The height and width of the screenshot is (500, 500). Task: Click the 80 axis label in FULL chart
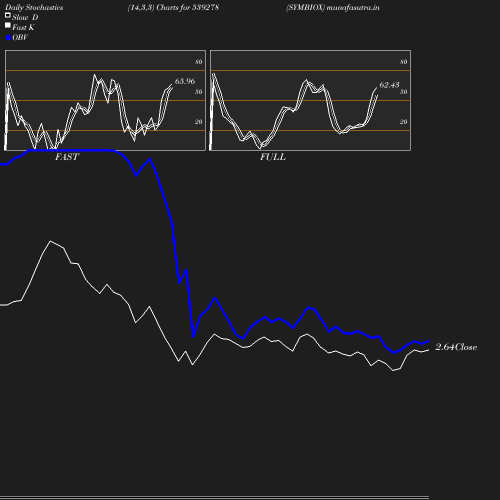click(x=404, y=62)
